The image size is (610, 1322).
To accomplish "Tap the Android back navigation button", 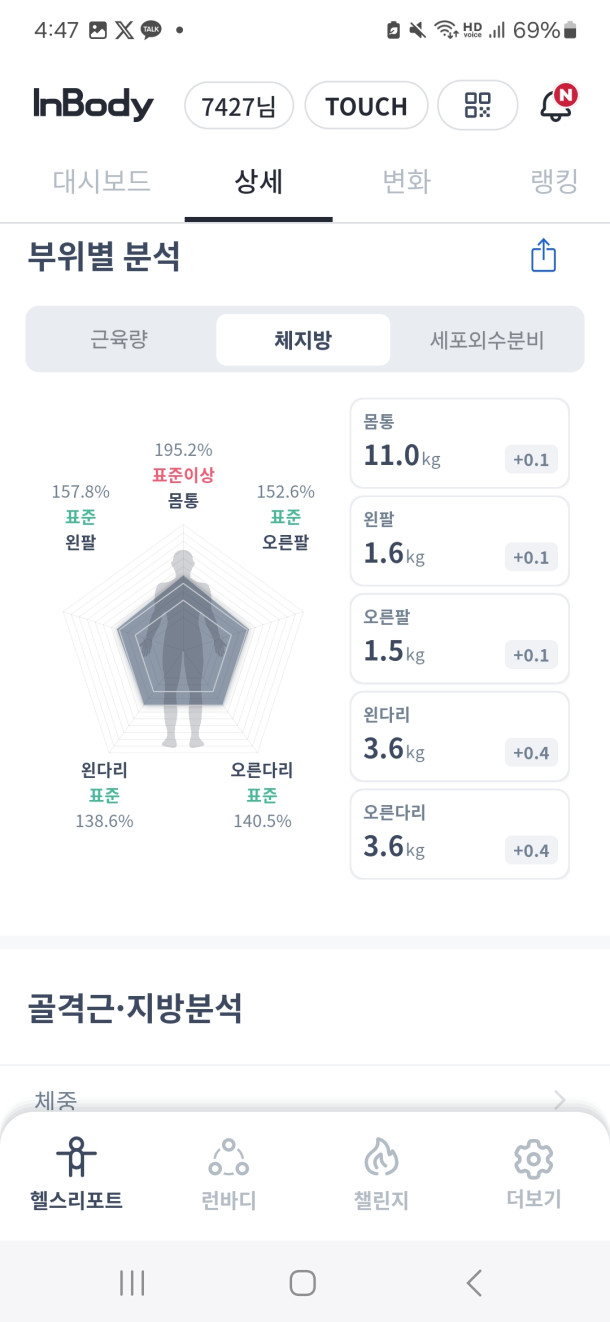I will click(474, 1282).
